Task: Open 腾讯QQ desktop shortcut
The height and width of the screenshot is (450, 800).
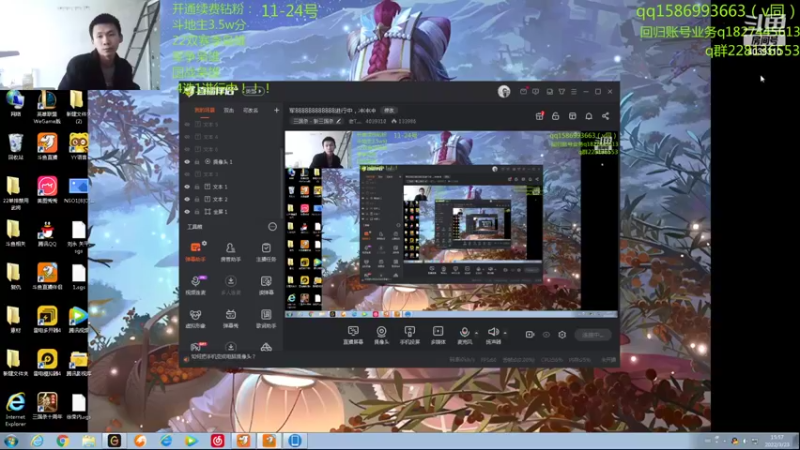Action: (47, 235)
